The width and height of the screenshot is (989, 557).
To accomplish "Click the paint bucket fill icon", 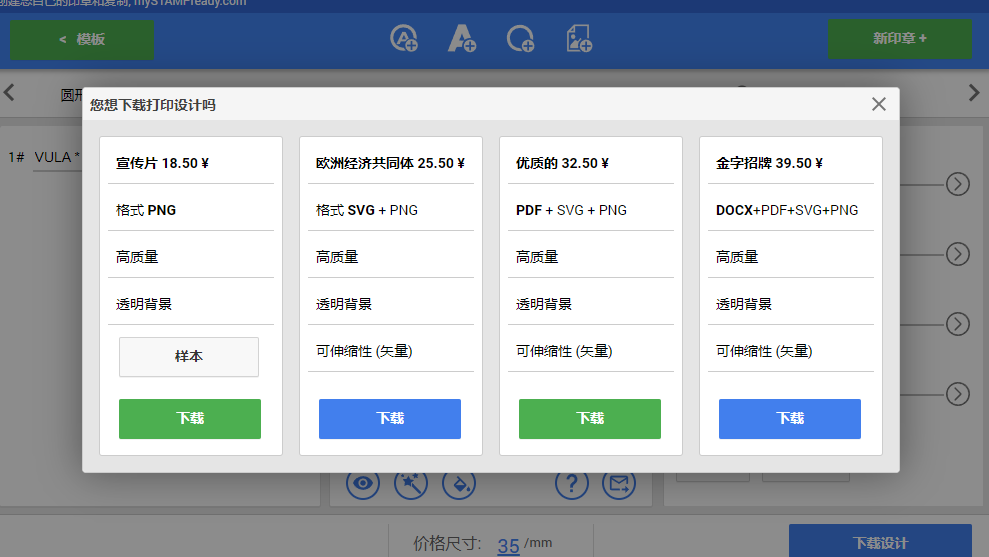I will 458,485.
